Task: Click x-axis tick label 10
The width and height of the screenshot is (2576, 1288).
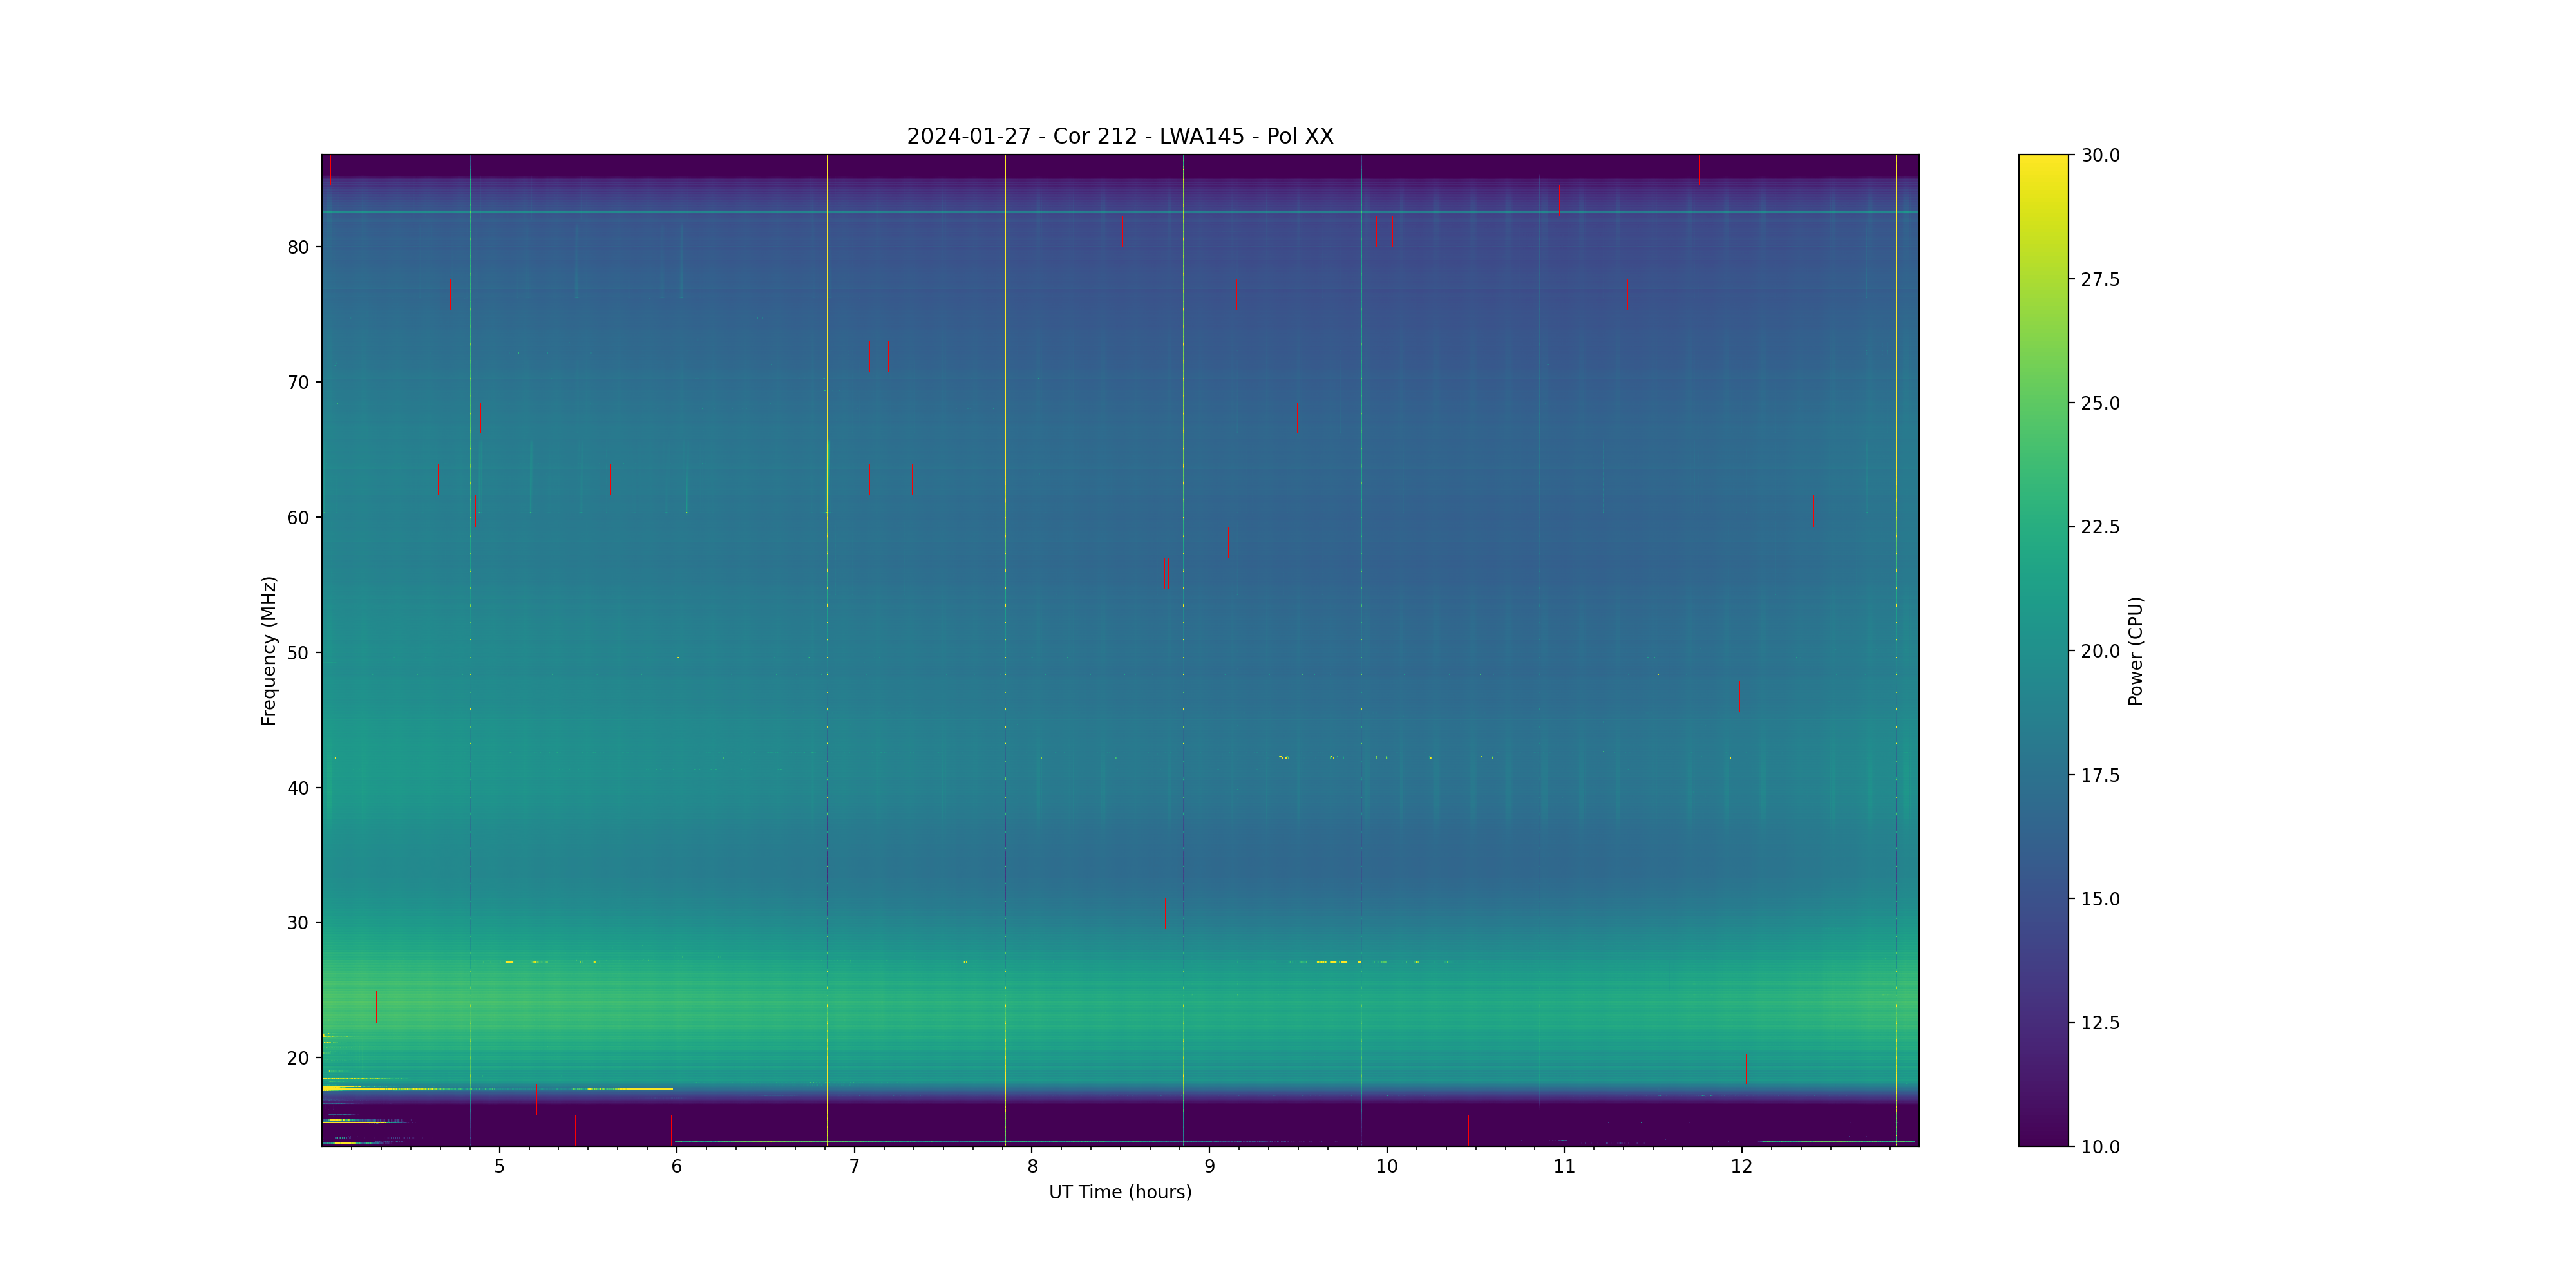Action: (x=1386, y=1166)
